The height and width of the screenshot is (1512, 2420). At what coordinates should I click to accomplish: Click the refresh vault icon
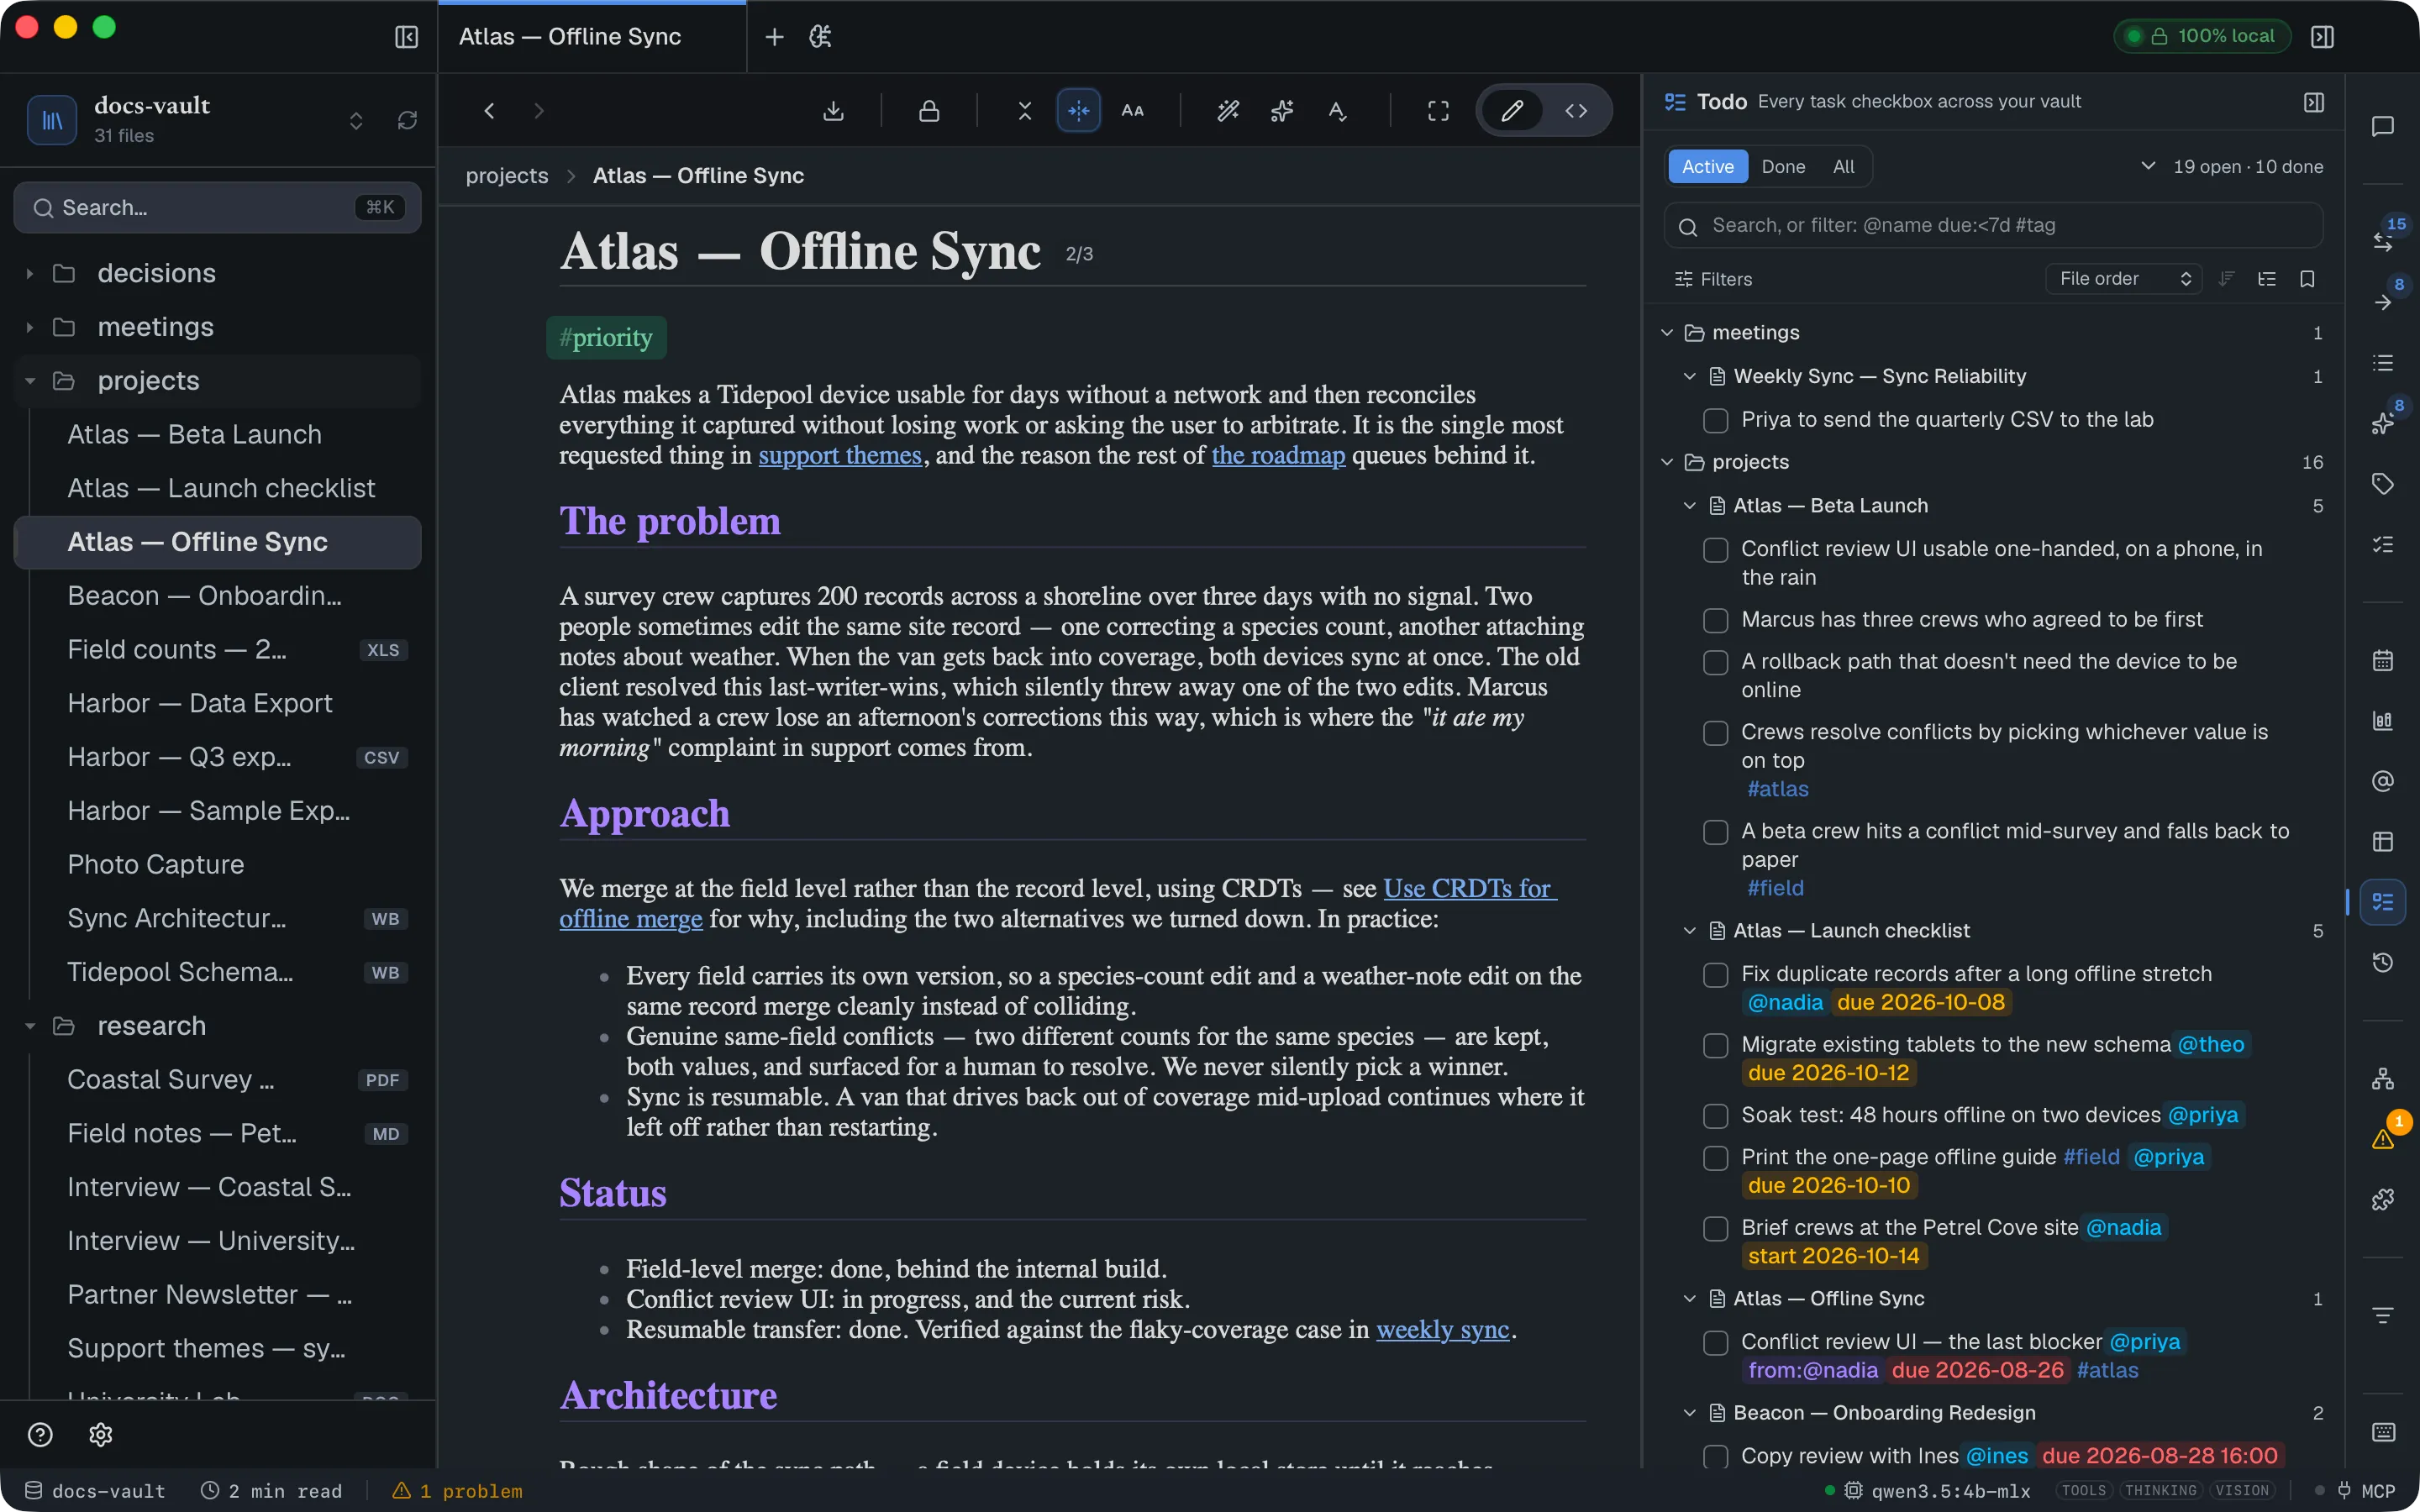(407, 120)
